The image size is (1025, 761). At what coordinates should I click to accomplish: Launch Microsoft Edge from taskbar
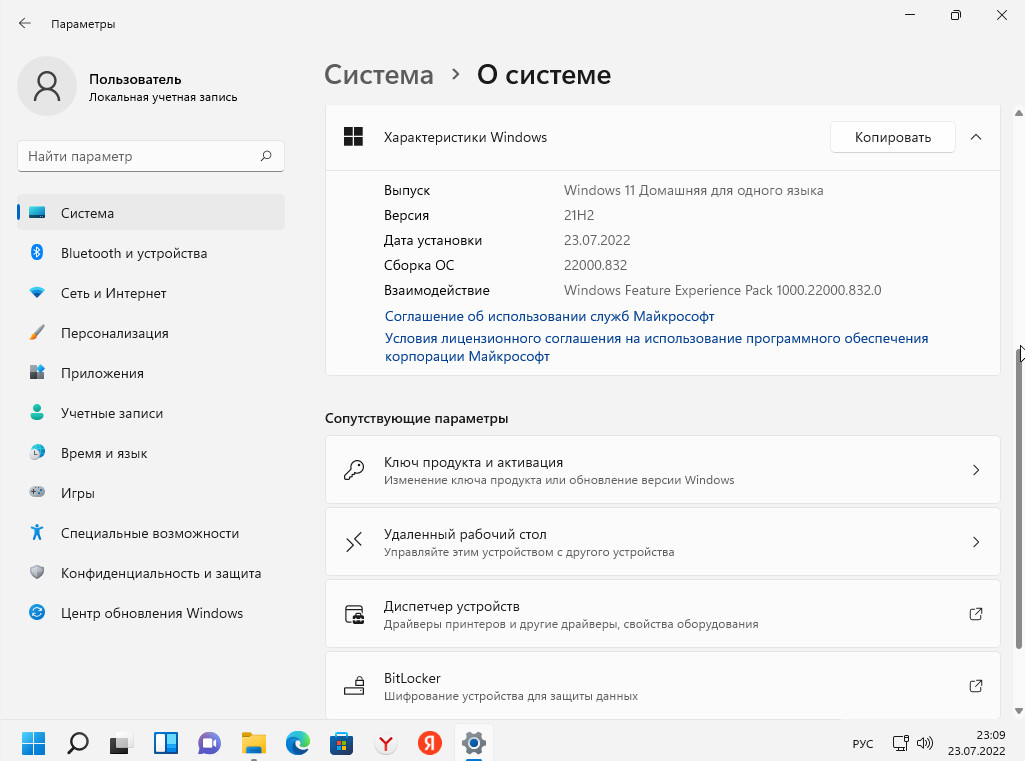coord(298,743)
